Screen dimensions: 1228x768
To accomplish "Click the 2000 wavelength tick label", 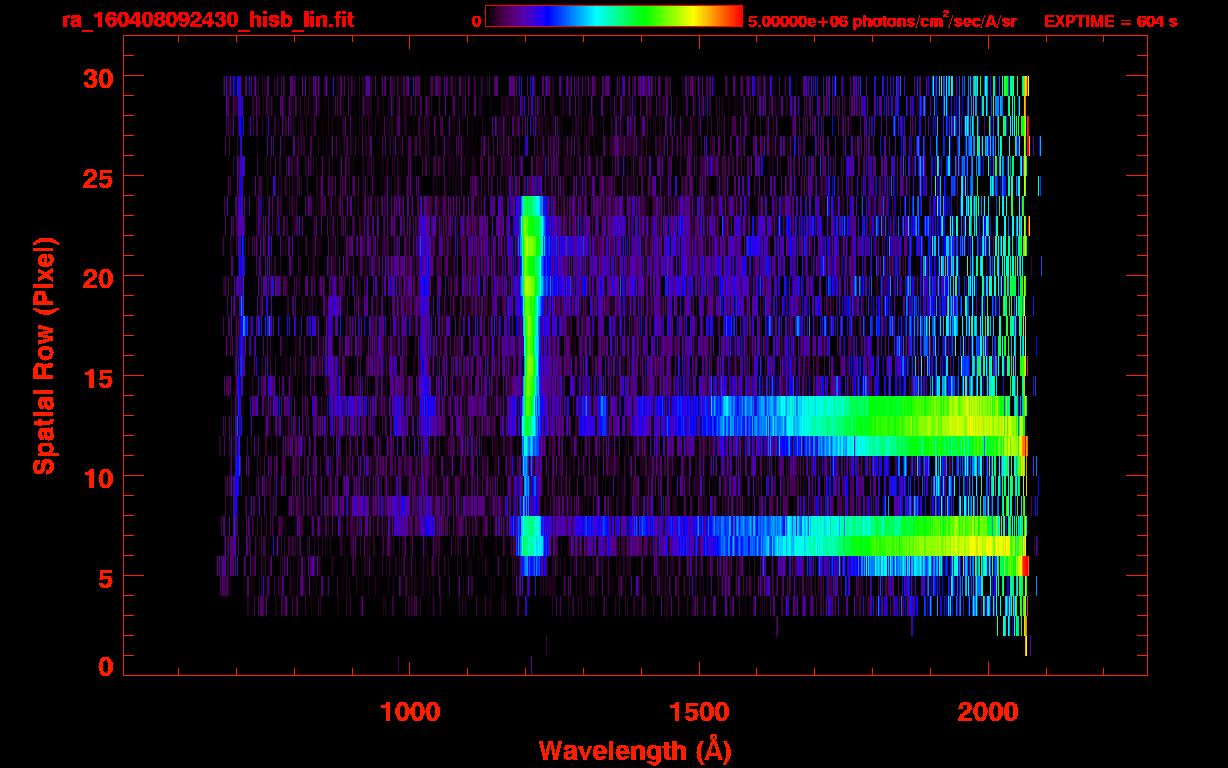I will pyautogui.click(x=987, y=712).
